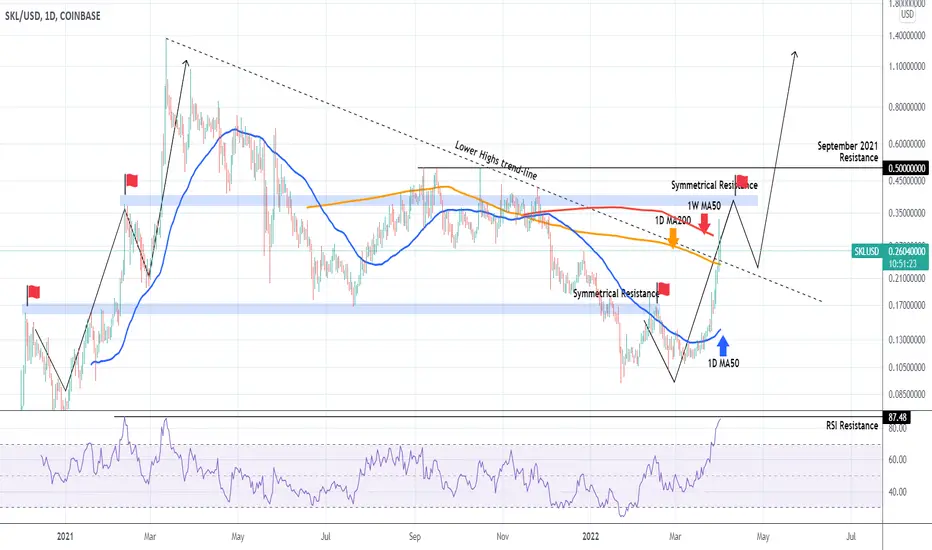932x550 pixels.
Task: Click the red arrow under 1W MA50
Action: tap(704, 223)
